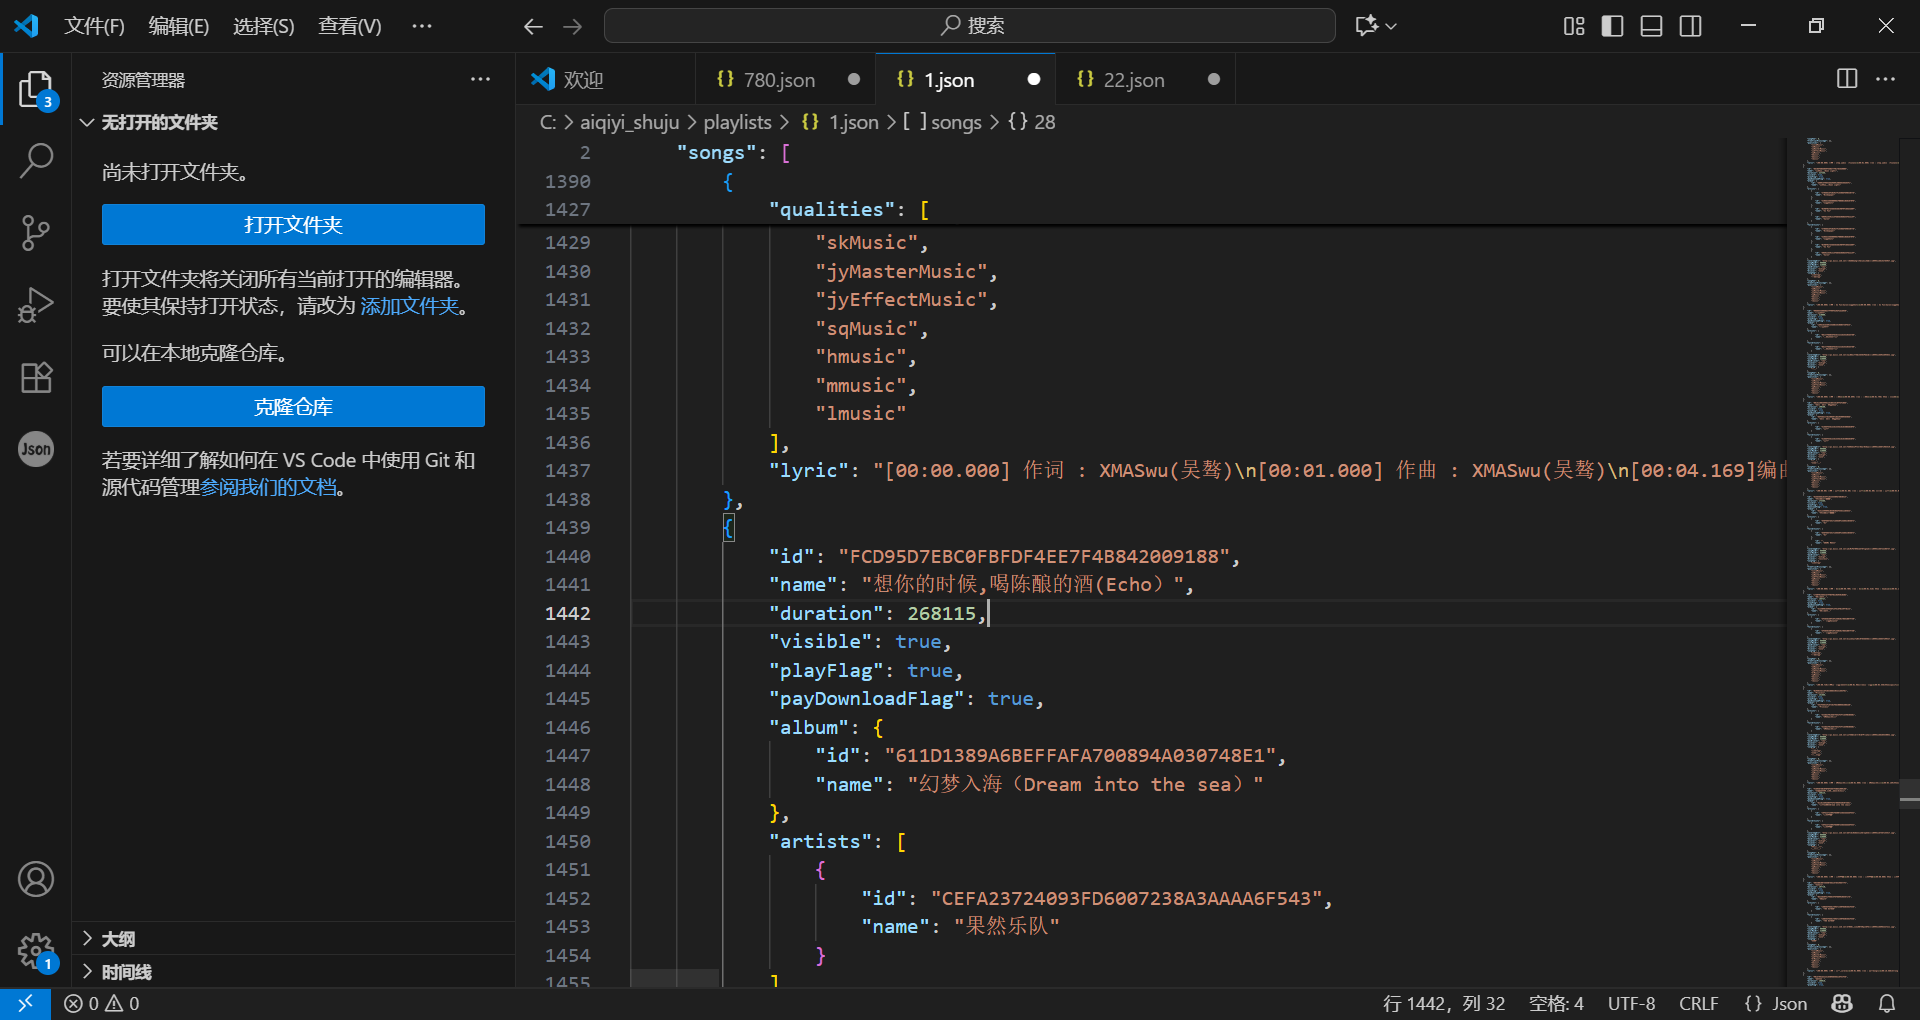Split the editor to the right
The image size is (1920, 1020).
point(1847,79)
